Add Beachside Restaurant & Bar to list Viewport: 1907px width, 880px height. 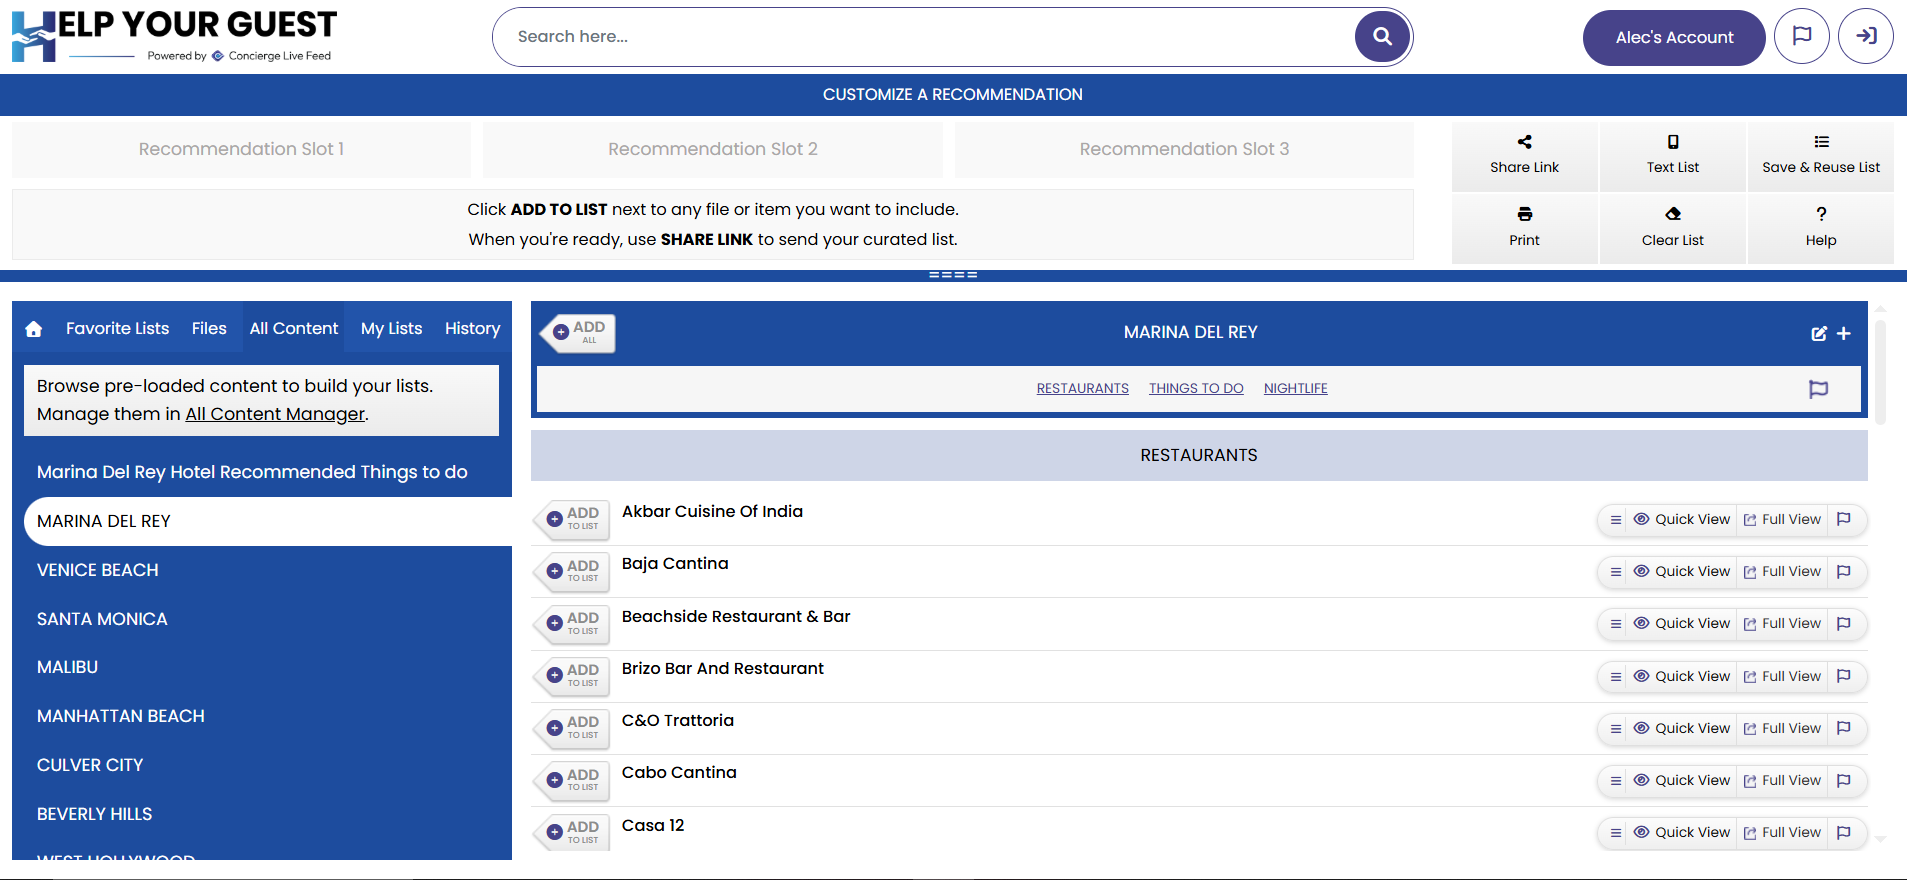[x=571, y=624]
